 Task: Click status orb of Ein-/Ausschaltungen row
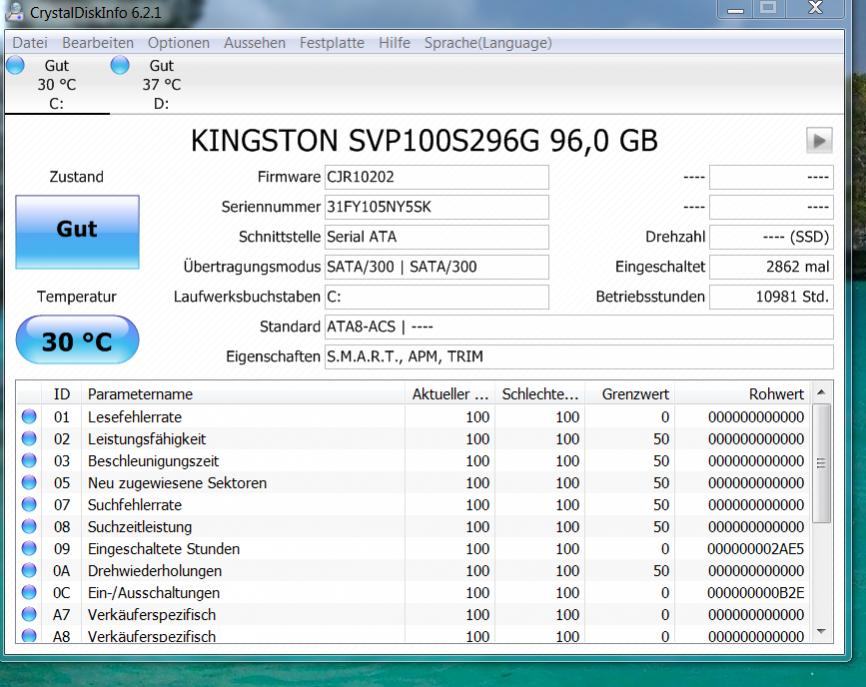click(29, 593)
